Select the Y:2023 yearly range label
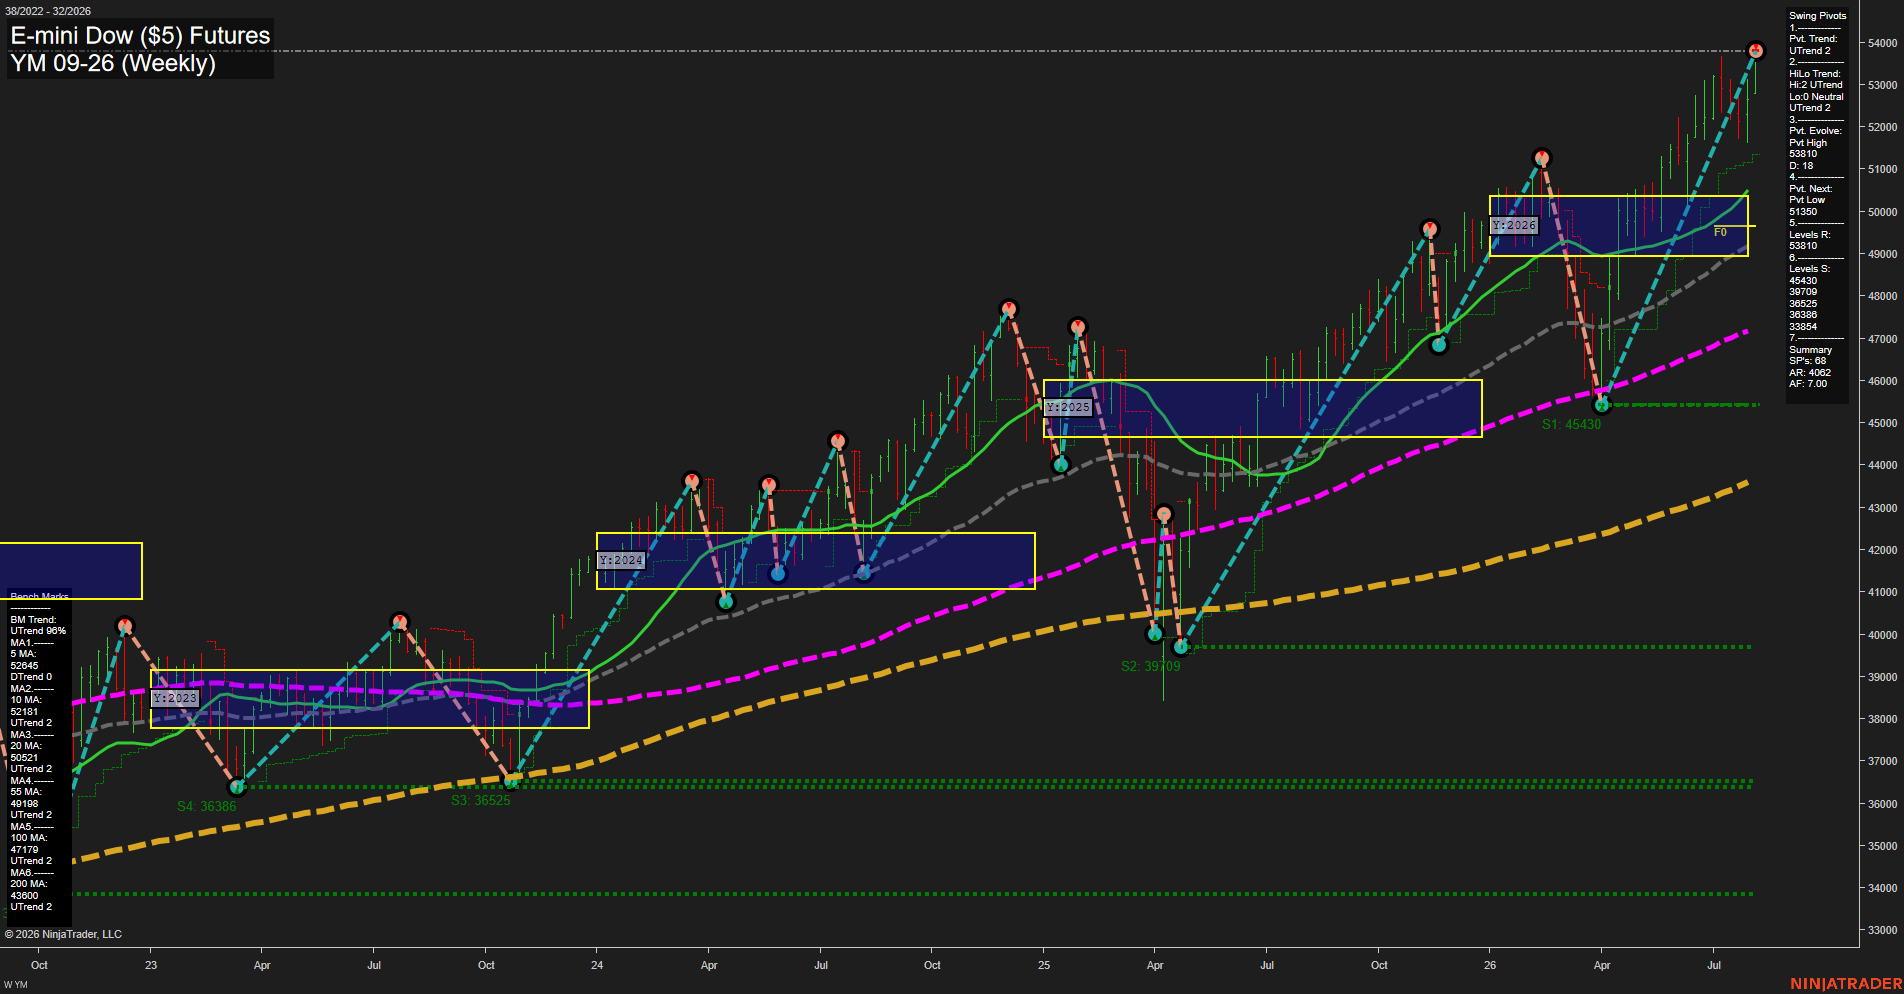Viewport: 1904px width, 994px height. (x=176, y=698)
